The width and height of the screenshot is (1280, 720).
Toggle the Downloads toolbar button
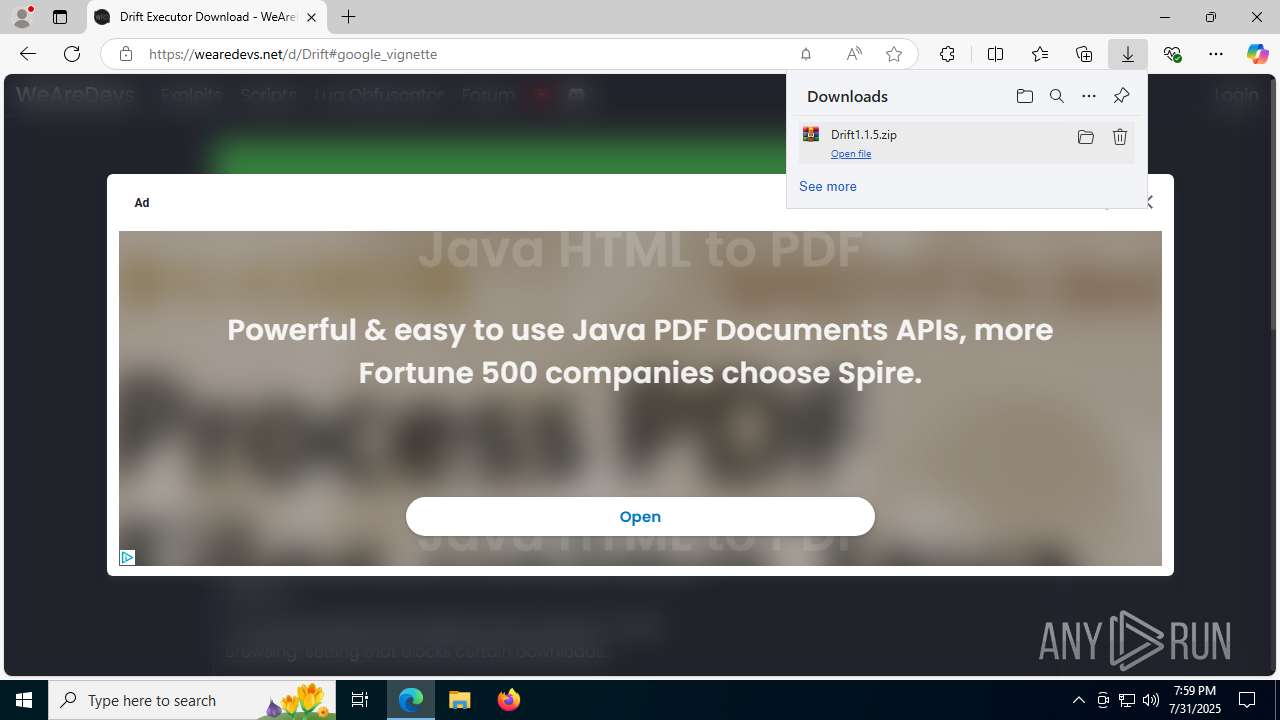click(x=1128, y=54)
